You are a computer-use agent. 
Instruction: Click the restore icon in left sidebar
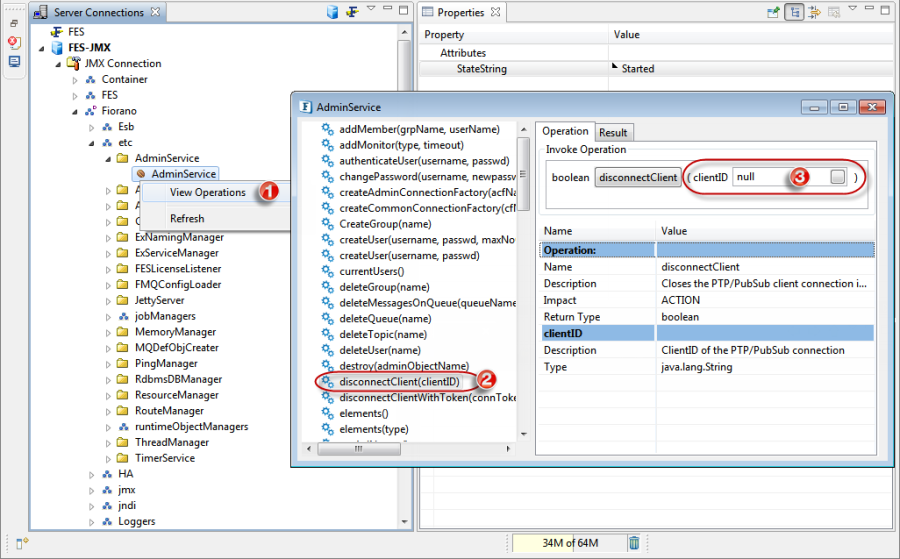[14, 23]
